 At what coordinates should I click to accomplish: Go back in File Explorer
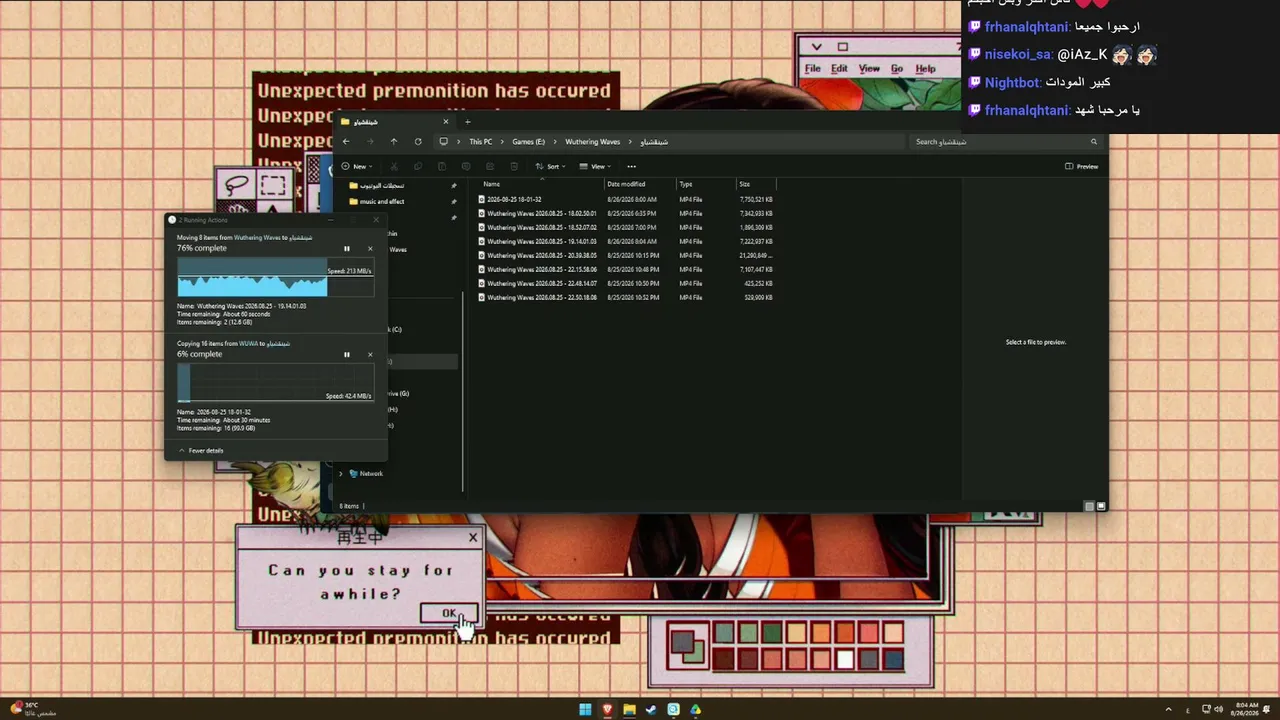coord(346,142)
